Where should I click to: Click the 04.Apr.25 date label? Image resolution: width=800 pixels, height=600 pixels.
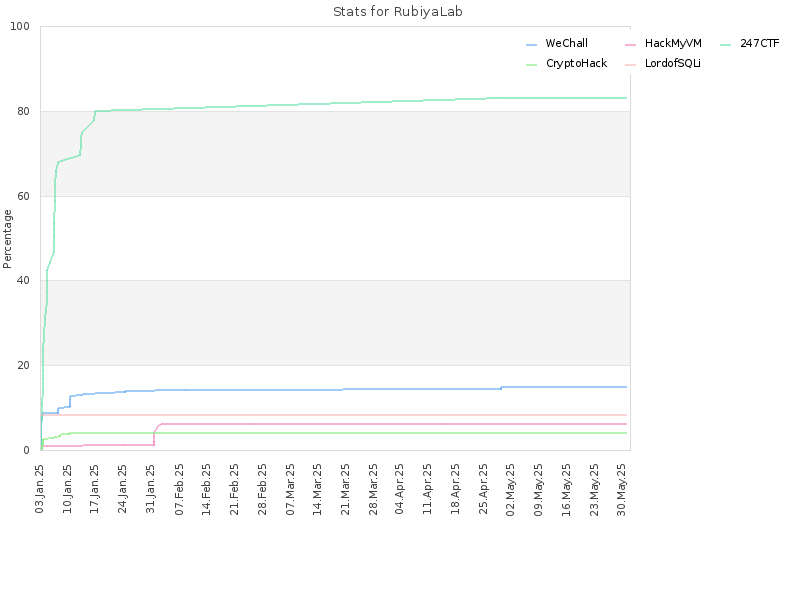pos(399,489)
